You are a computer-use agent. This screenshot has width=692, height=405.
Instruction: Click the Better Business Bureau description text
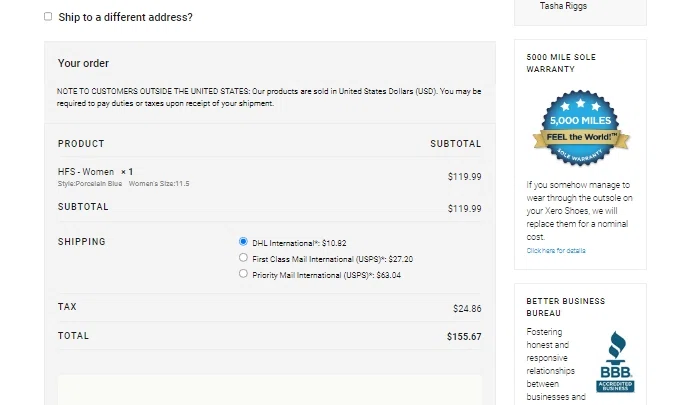[x=557, y=365]
